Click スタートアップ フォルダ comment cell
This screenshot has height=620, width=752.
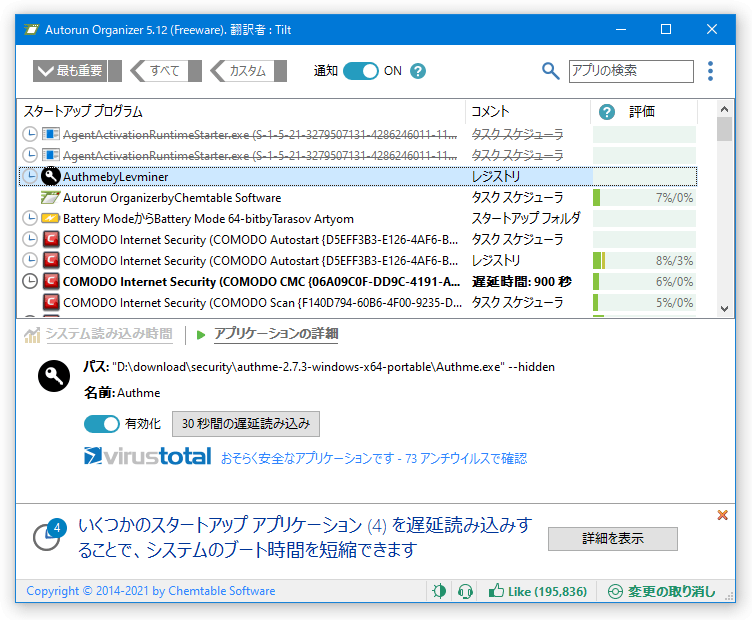click(x=526, y=219)
